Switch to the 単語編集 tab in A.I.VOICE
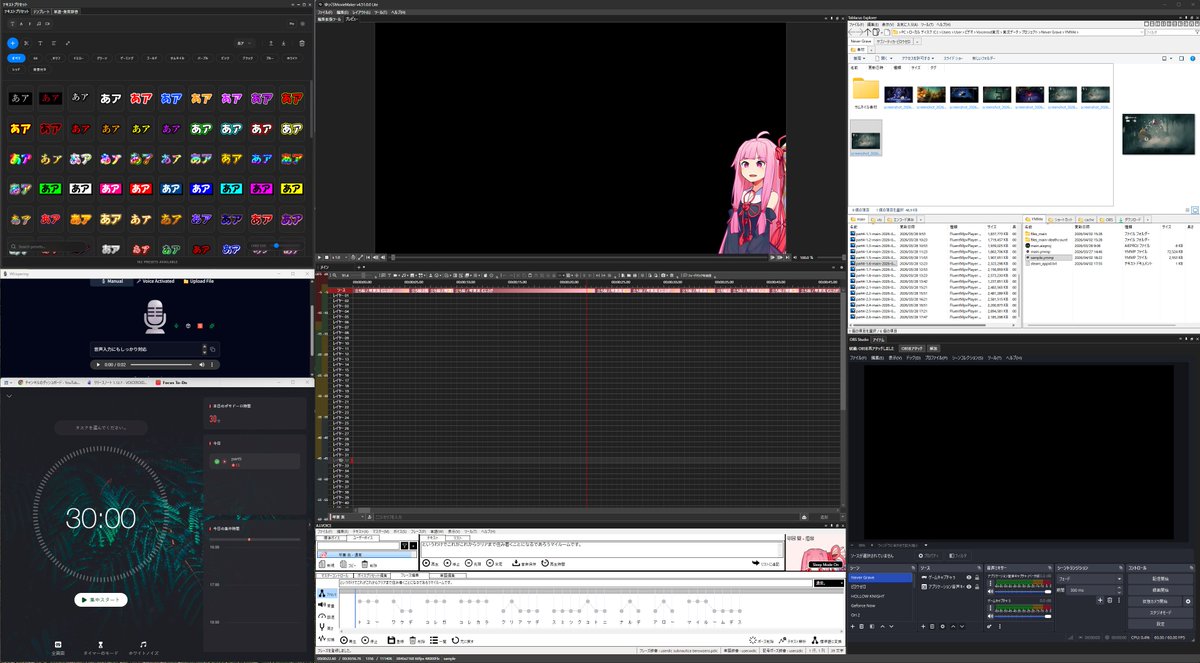Viewport: 1200px width, 663px height. pos(447,575)
